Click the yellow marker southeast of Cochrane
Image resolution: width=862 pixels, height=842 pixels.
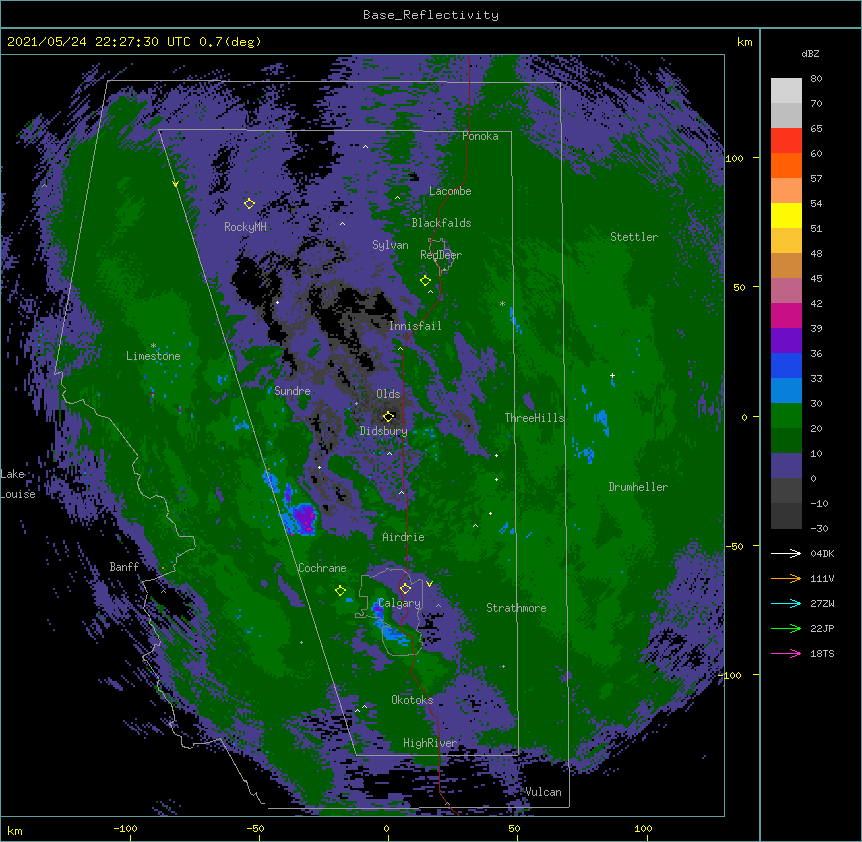point(340,590)
